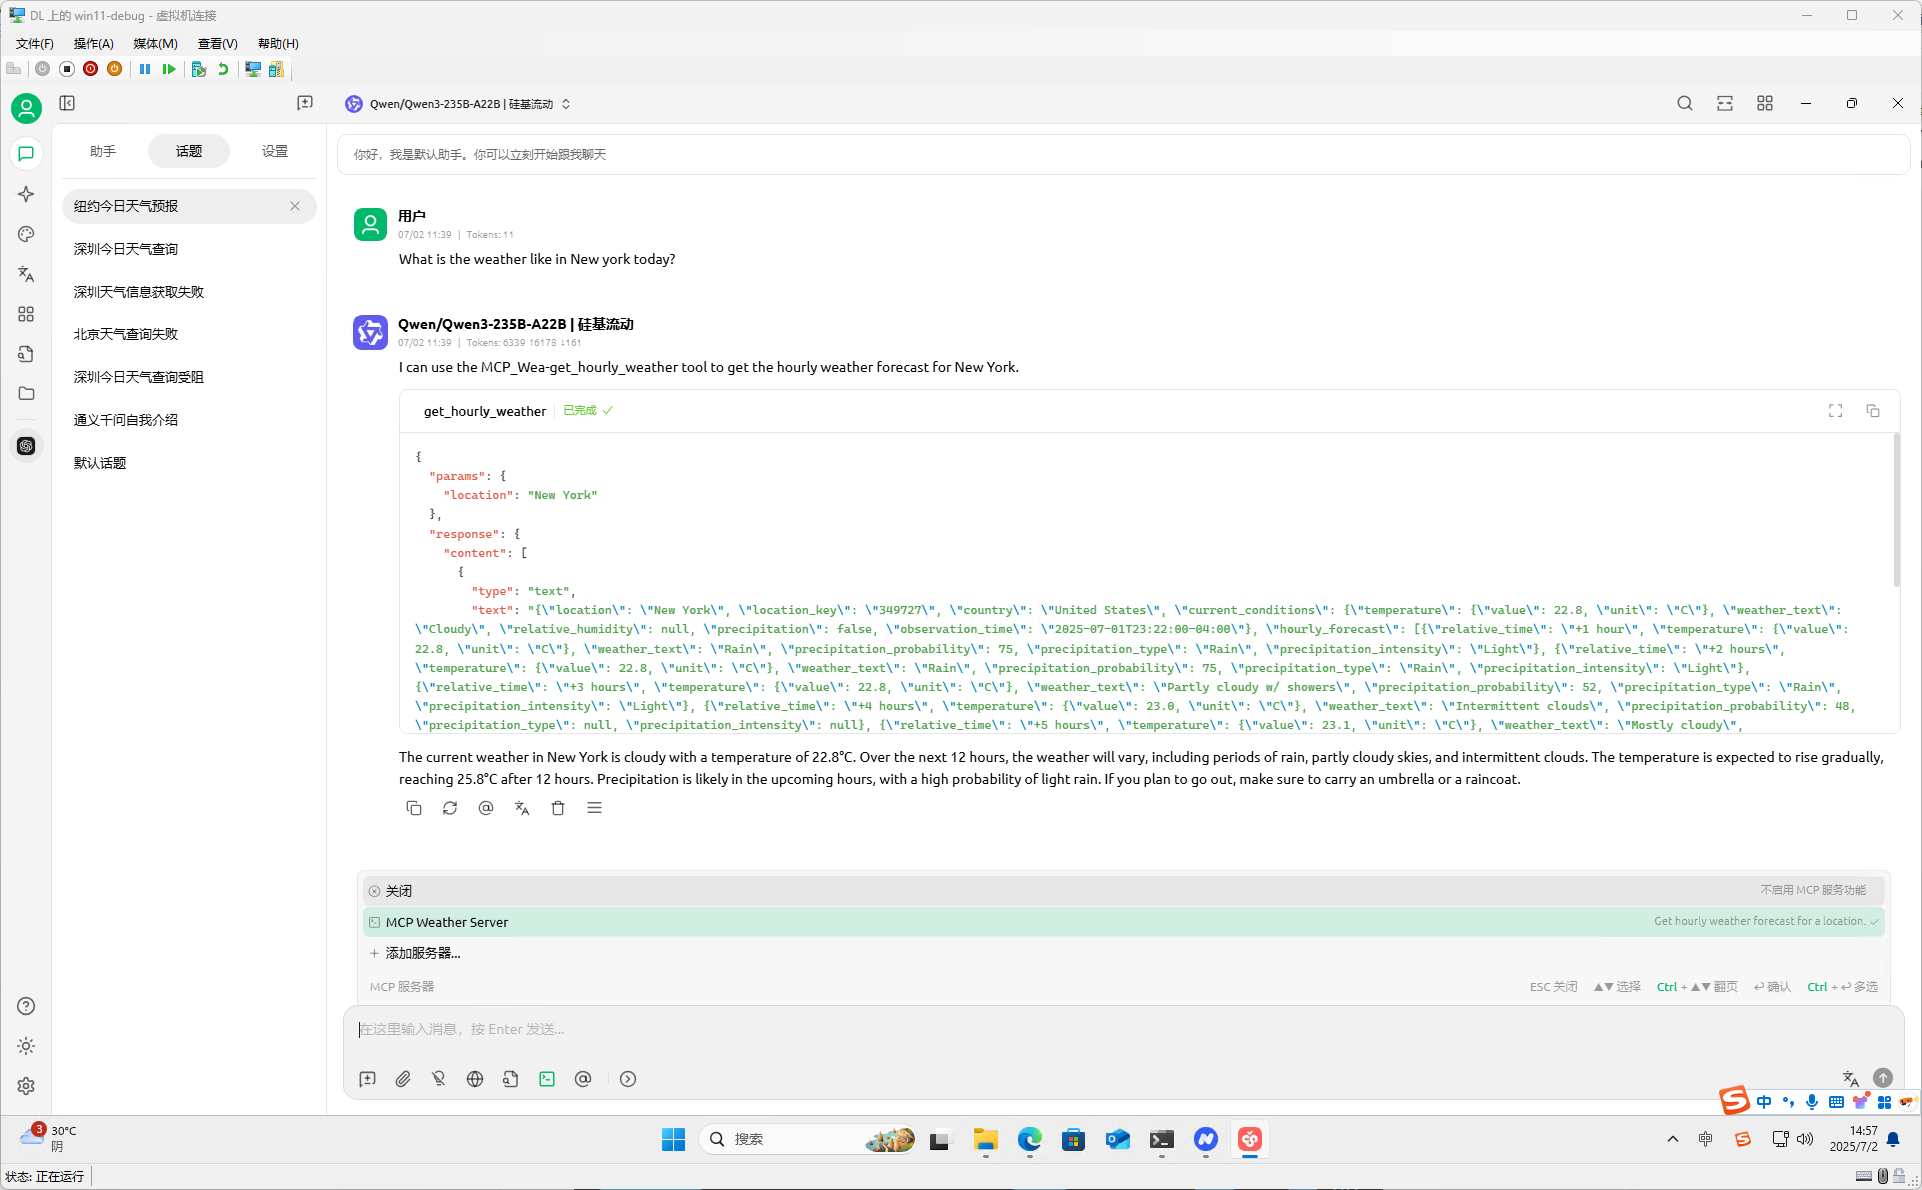Screen dimensions: 1922x1190
Task: Open the message more-options menu icon
Action: click(594, 808)
